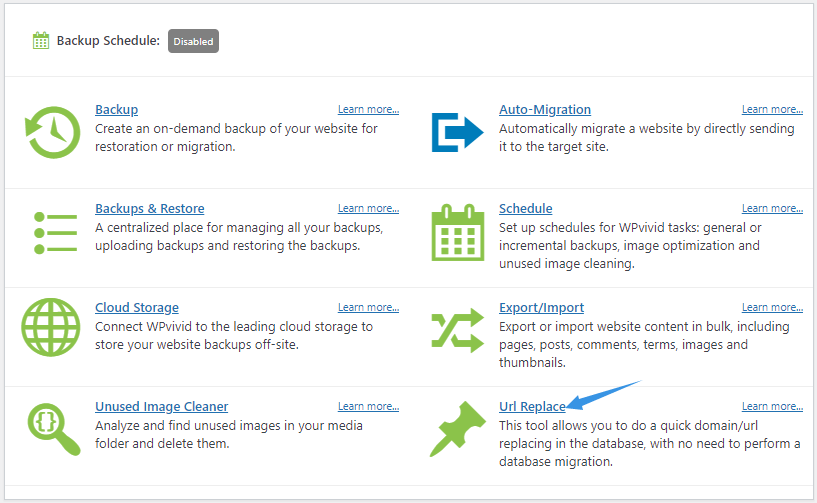Click the Export/Import shuffle arrows icon

point(457,330)
